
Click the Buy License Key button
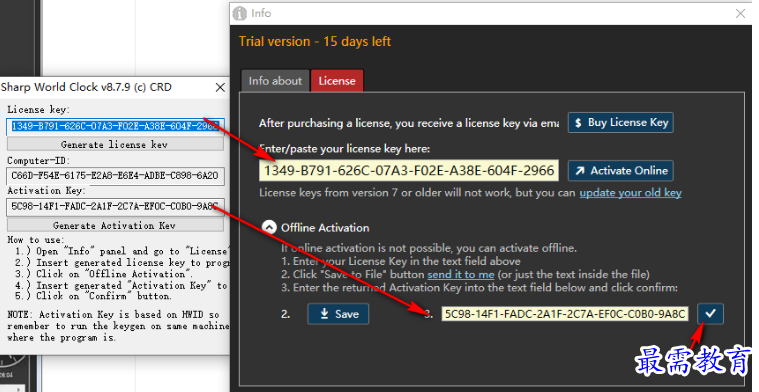621,122
